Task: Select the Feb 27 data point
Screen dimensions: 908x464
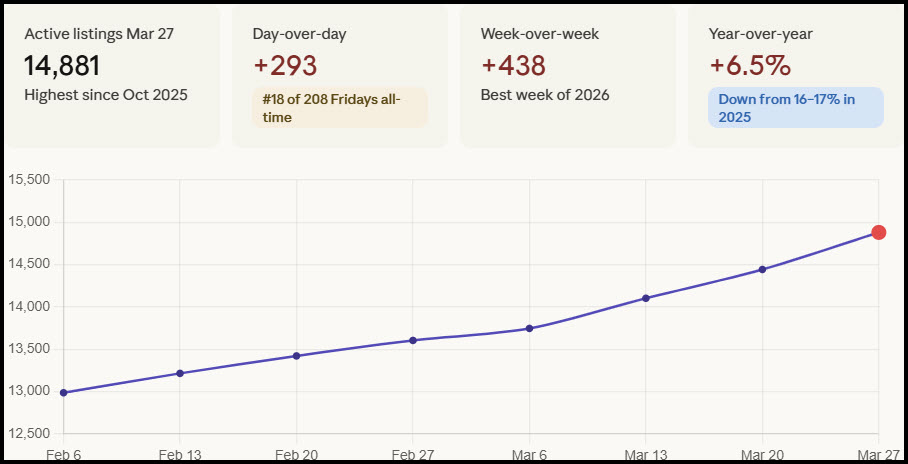Action: click(413, 340)
